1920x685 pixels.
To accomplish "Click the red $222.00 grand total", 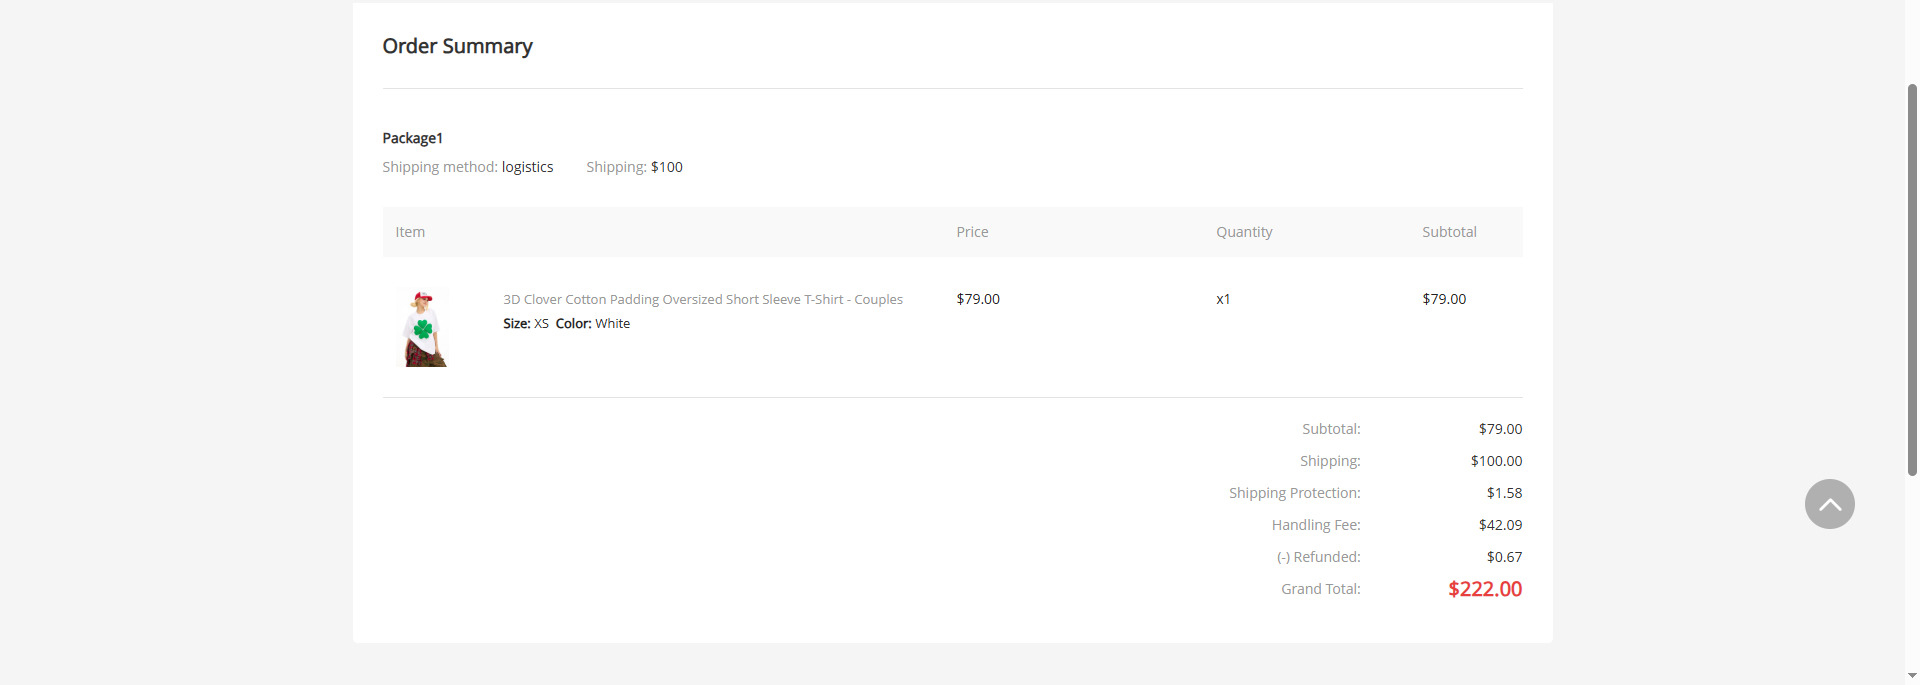I will point(1485,589).
